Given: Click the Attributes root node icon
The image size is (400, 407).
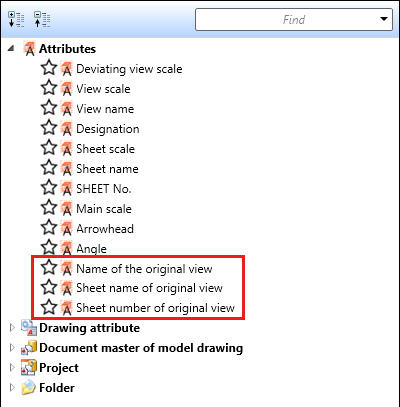Looking at the screenshot, I should pyautogui.click(x=29, y=49).
